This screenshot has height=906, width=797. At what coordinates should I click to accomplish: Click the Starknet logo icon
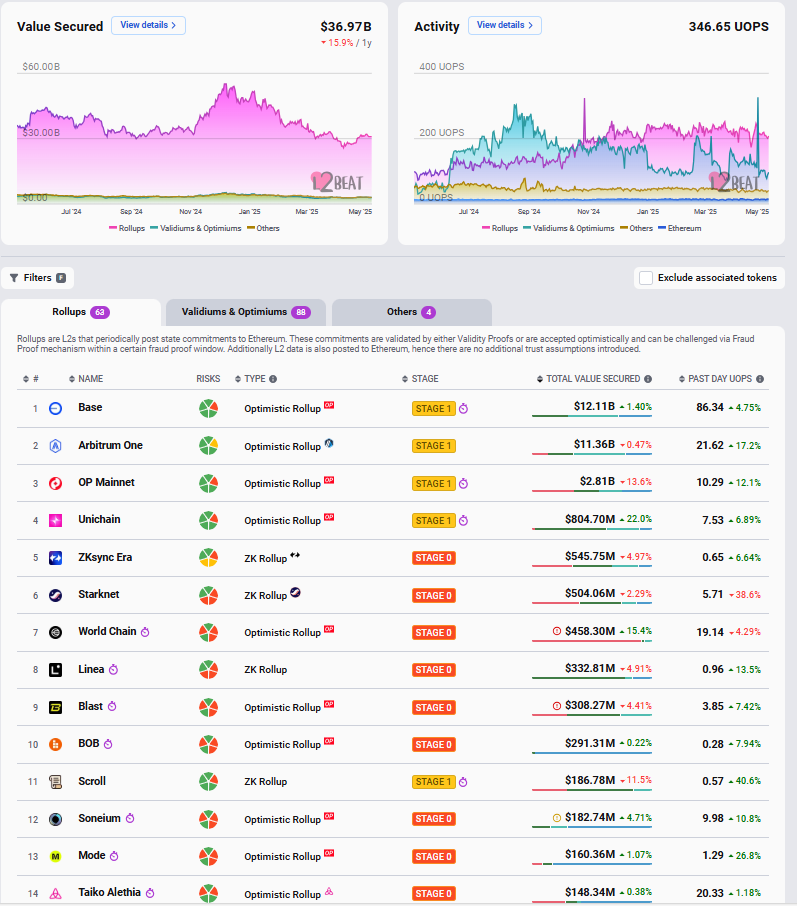click(x=56, y=595)
